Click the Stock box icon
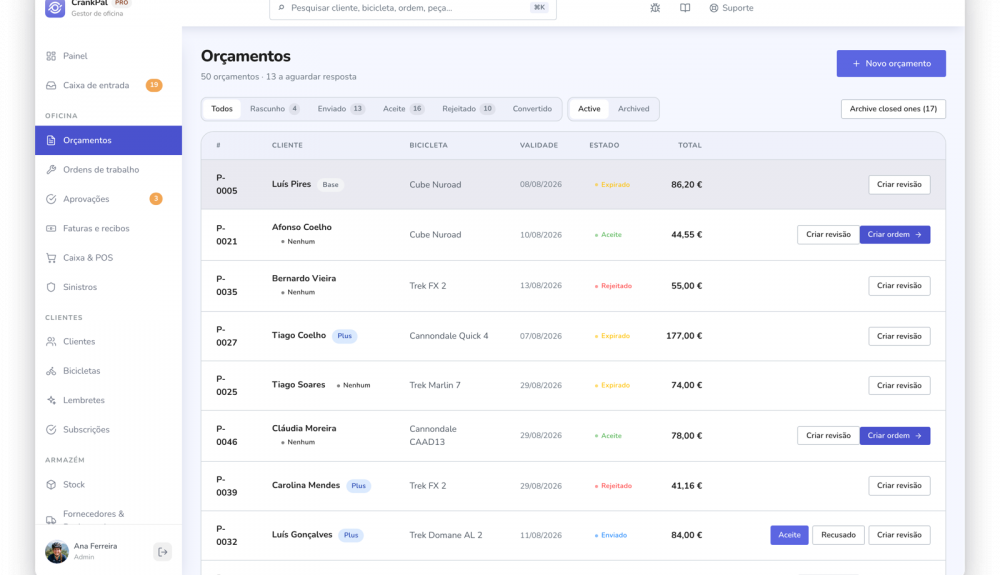The height and width of the screenshot is (575, 1000). pyautogui.click(x=51, y=484)
